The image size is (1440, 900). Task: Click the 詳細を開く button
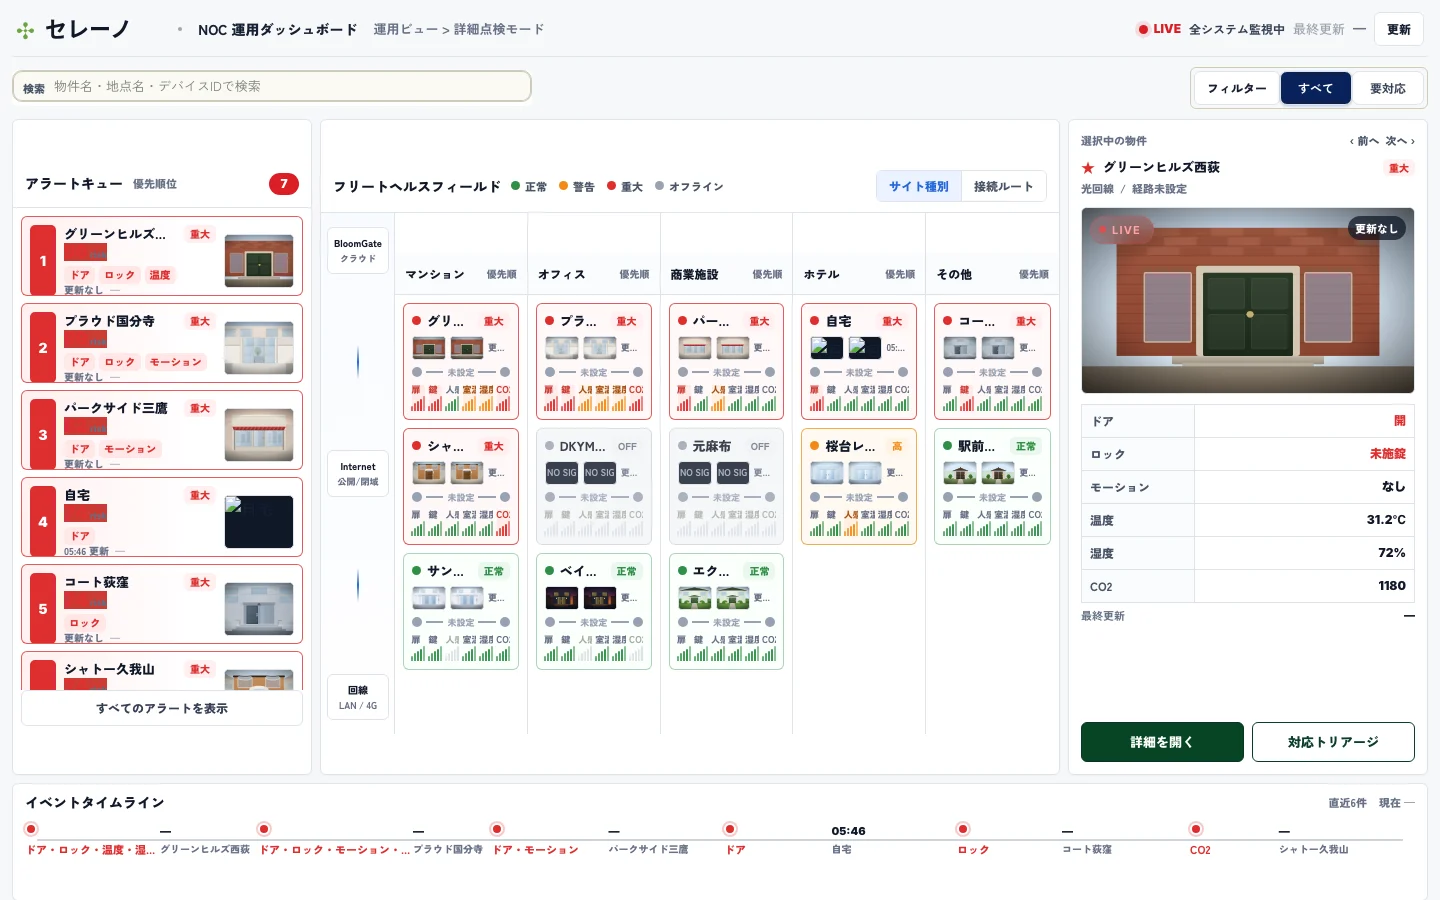(x=1162, y=742)
